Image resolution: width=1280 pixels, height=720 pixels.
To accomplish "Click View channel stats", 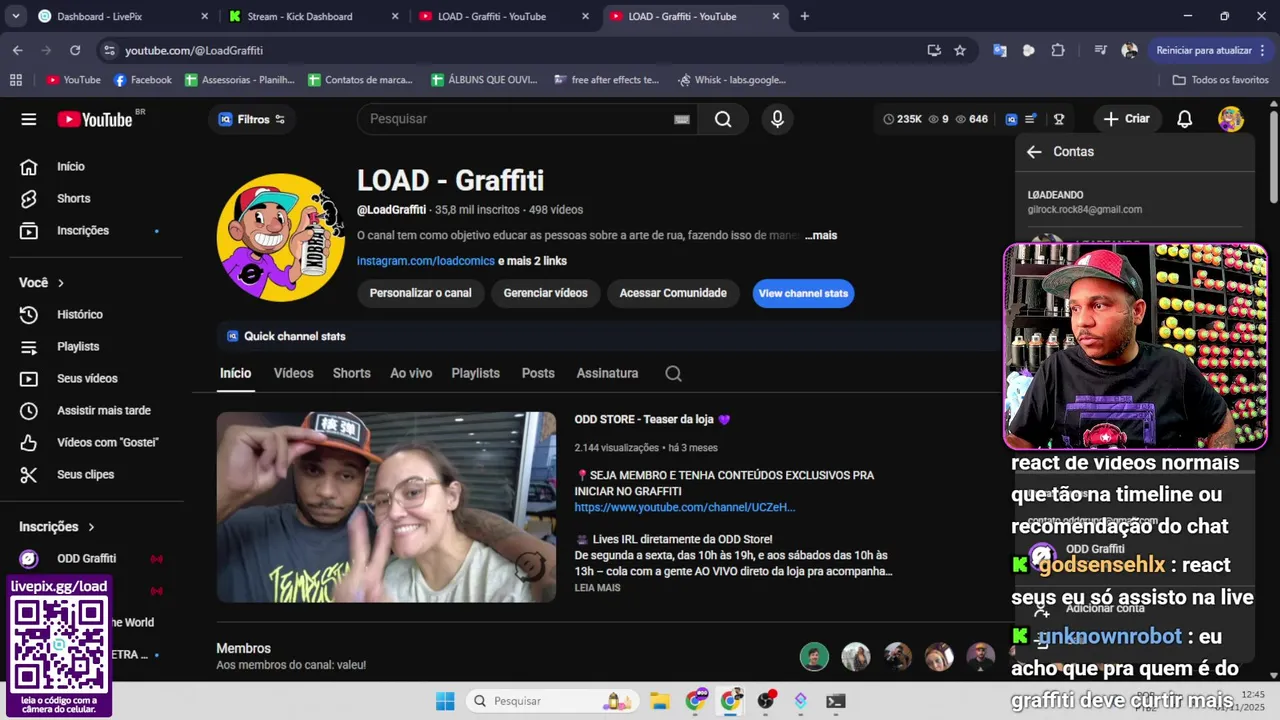I will [x=803, y=293].
